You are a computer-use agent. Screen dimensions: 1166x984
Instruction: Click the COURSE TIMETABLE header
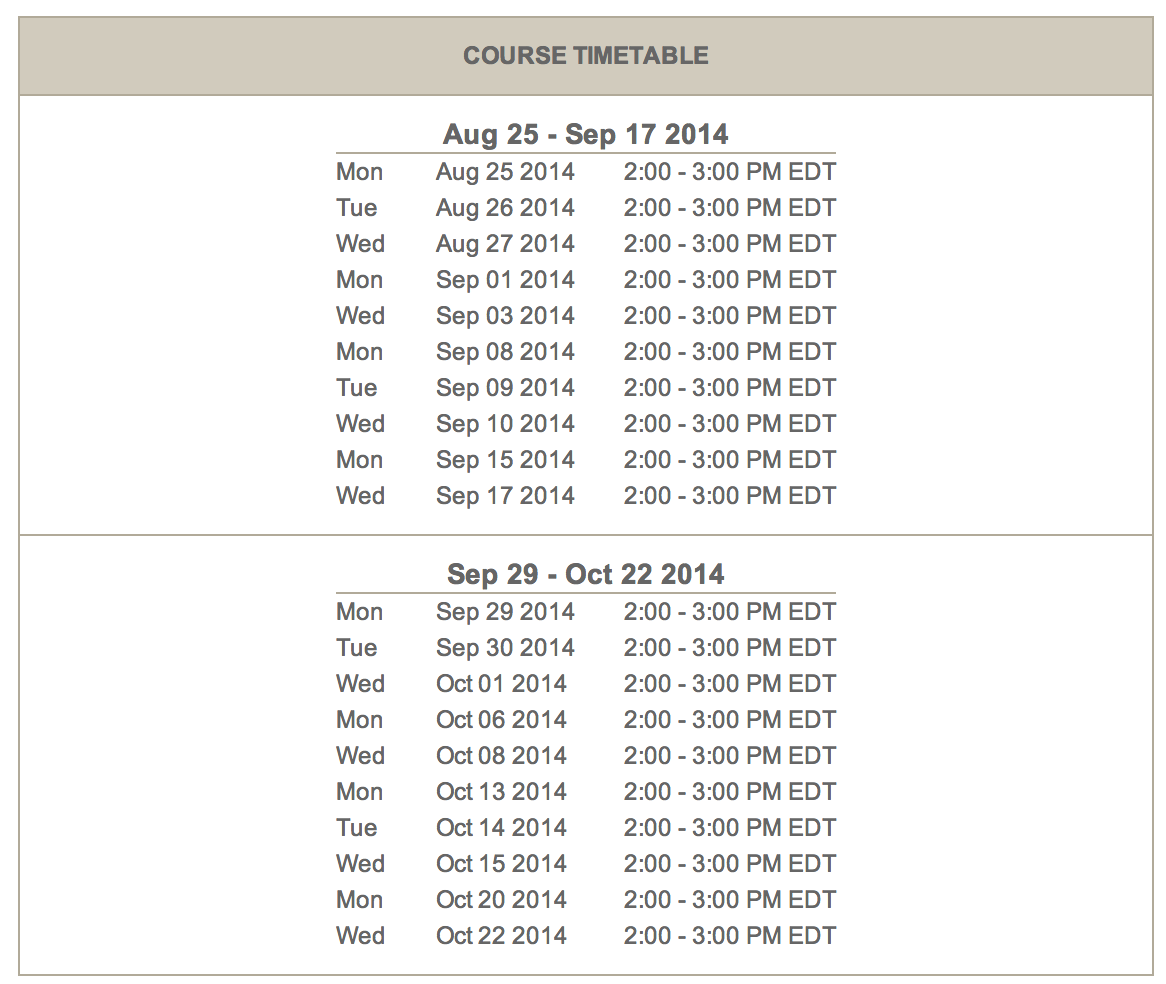click(585, 56)
